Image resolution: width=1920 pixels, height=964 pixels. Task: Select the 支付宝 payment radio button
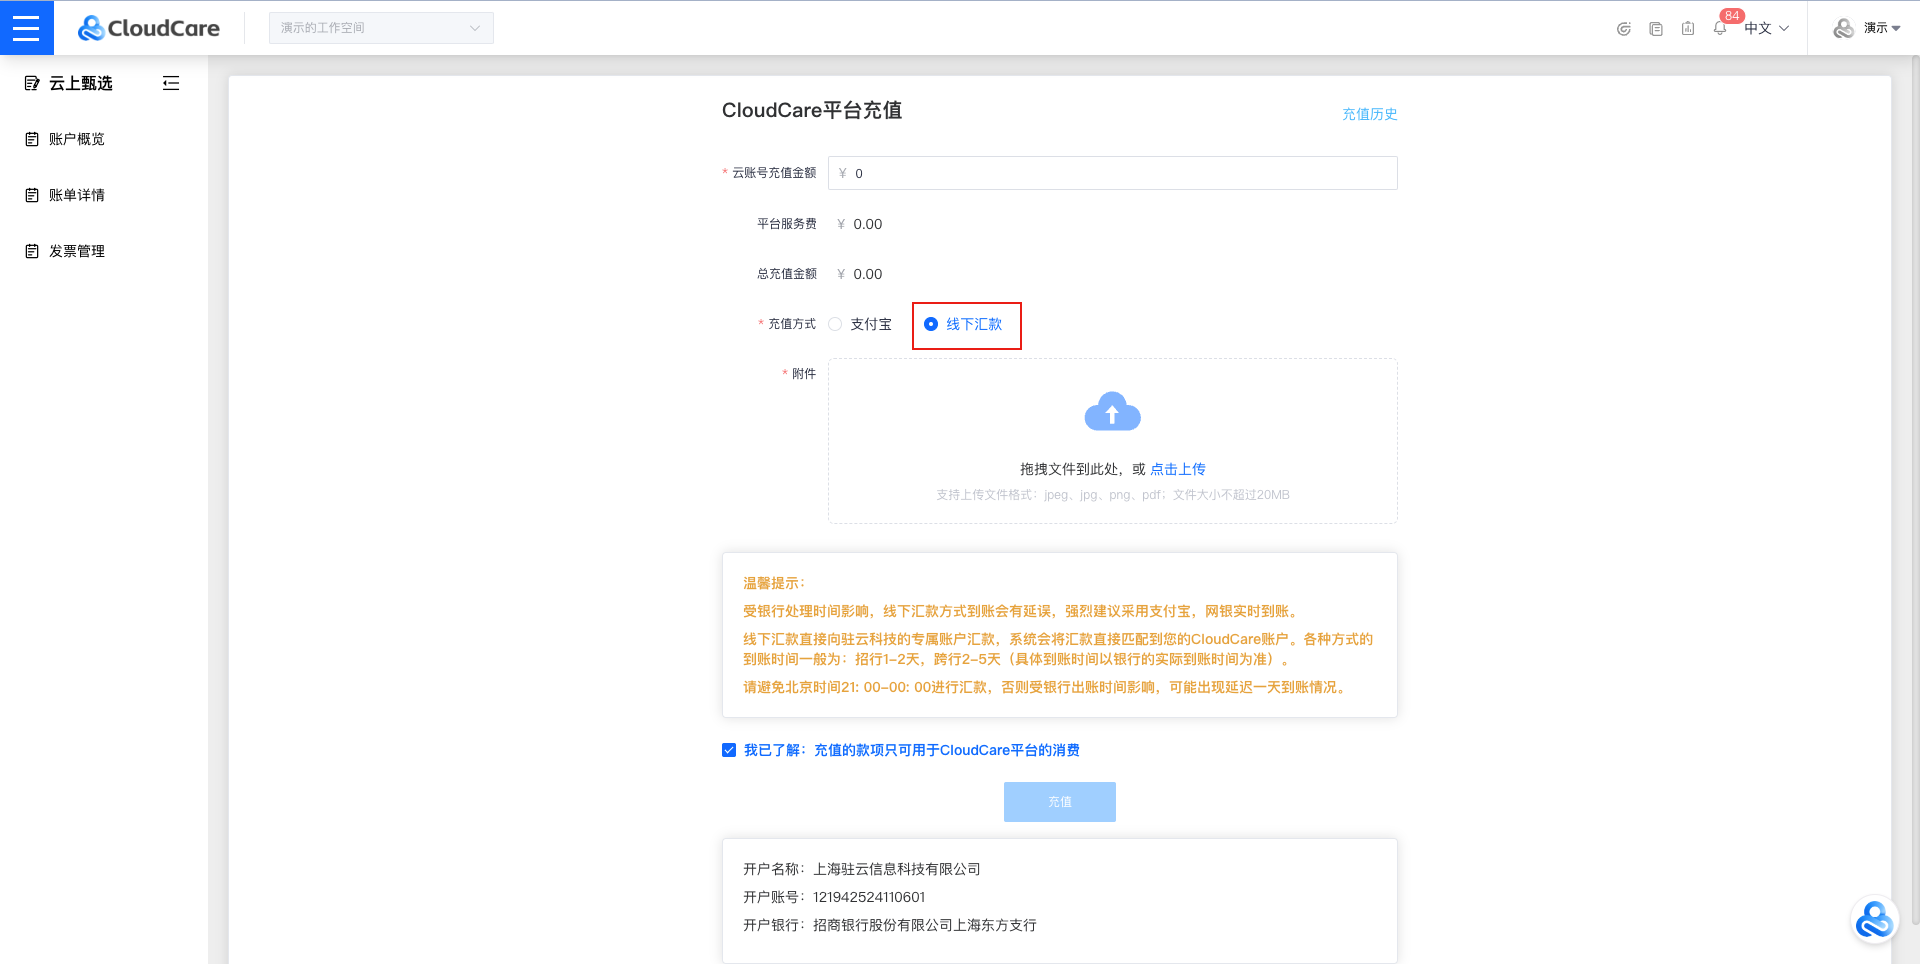point(835,324)
